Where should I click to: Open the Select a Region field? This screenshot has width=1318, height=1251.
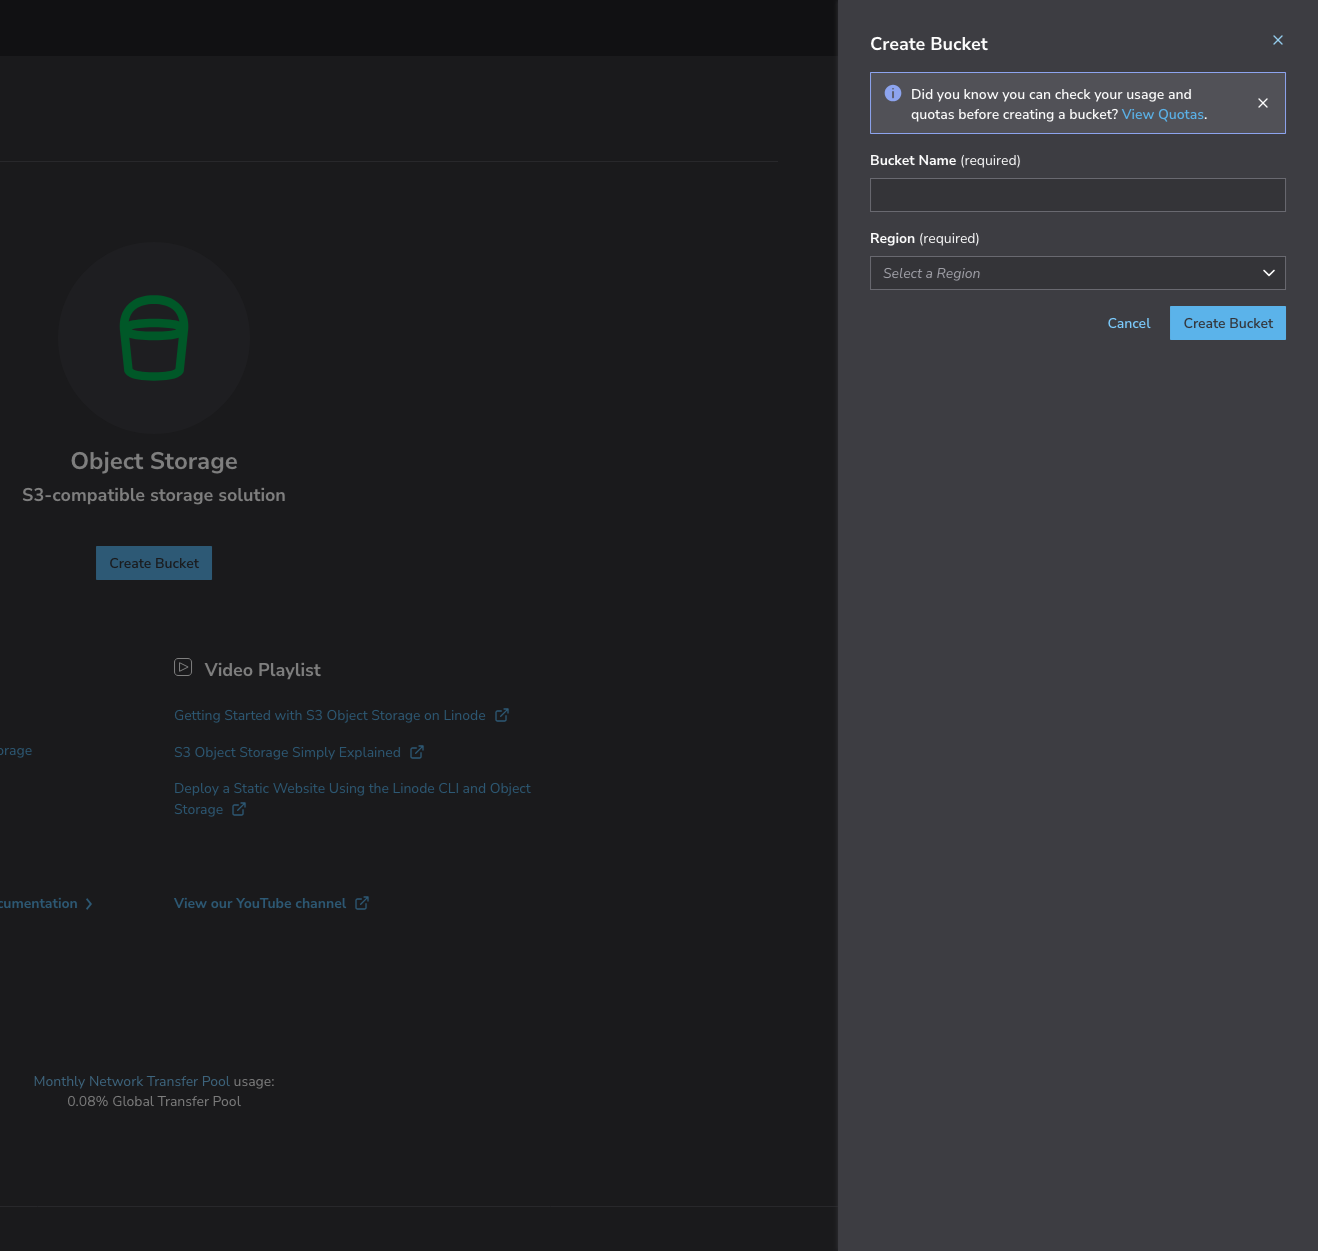[x=1060, y=273]
